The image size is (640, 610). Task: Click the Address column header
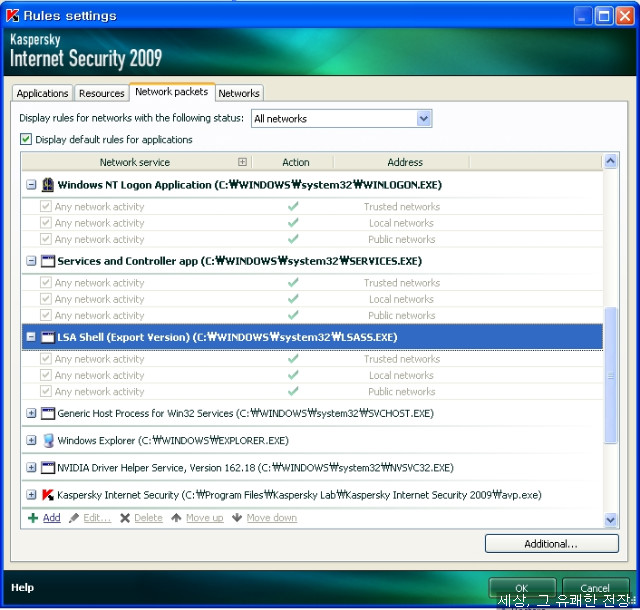[402, 162]
